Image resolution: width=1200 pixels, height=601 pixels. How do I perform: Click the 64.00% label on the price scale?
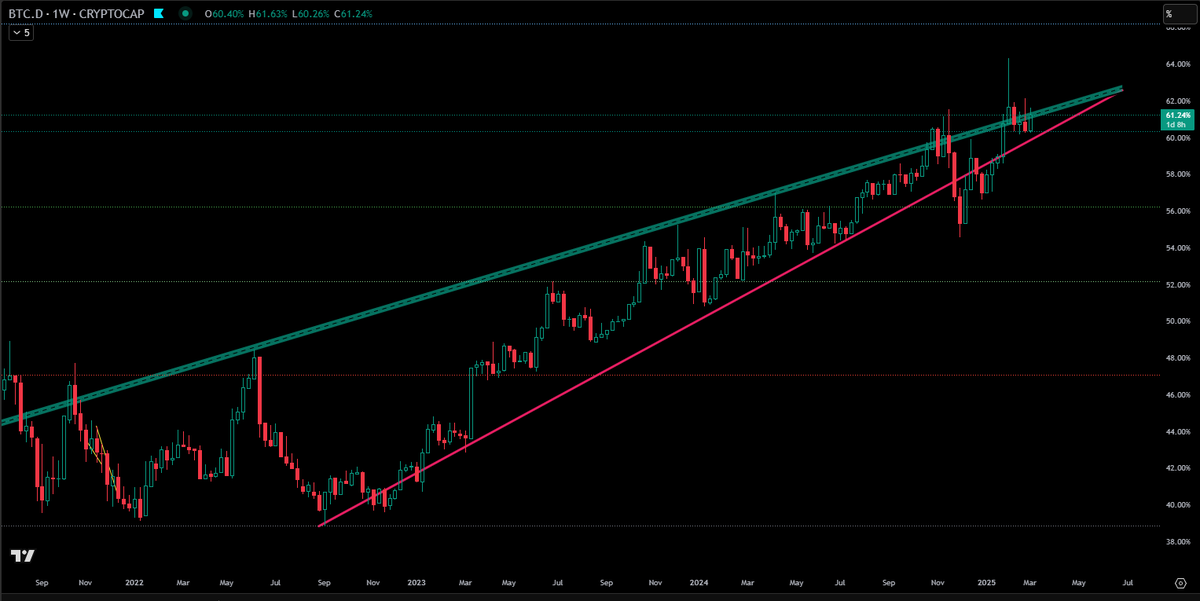(x=1178, y=64)
